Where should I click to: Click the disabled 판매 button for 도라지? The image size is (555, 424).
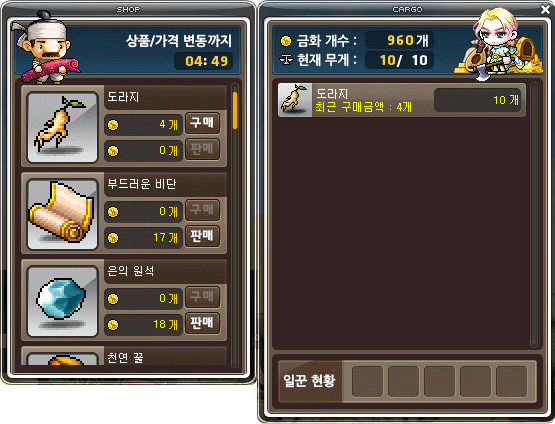(202, 149)
